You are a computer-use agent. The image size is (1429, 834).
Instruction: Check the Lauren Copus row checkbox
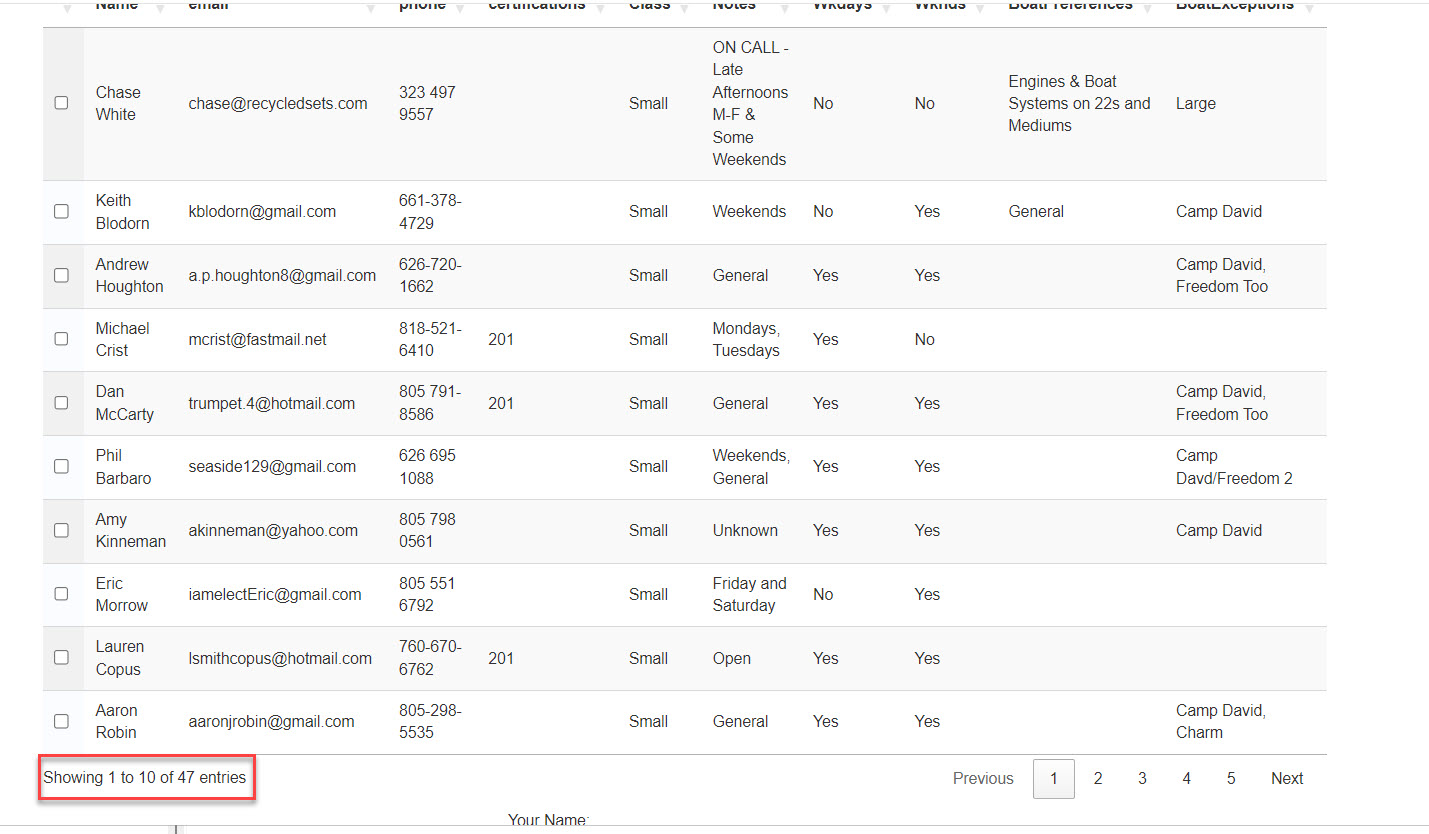click(x=62, y=658)
